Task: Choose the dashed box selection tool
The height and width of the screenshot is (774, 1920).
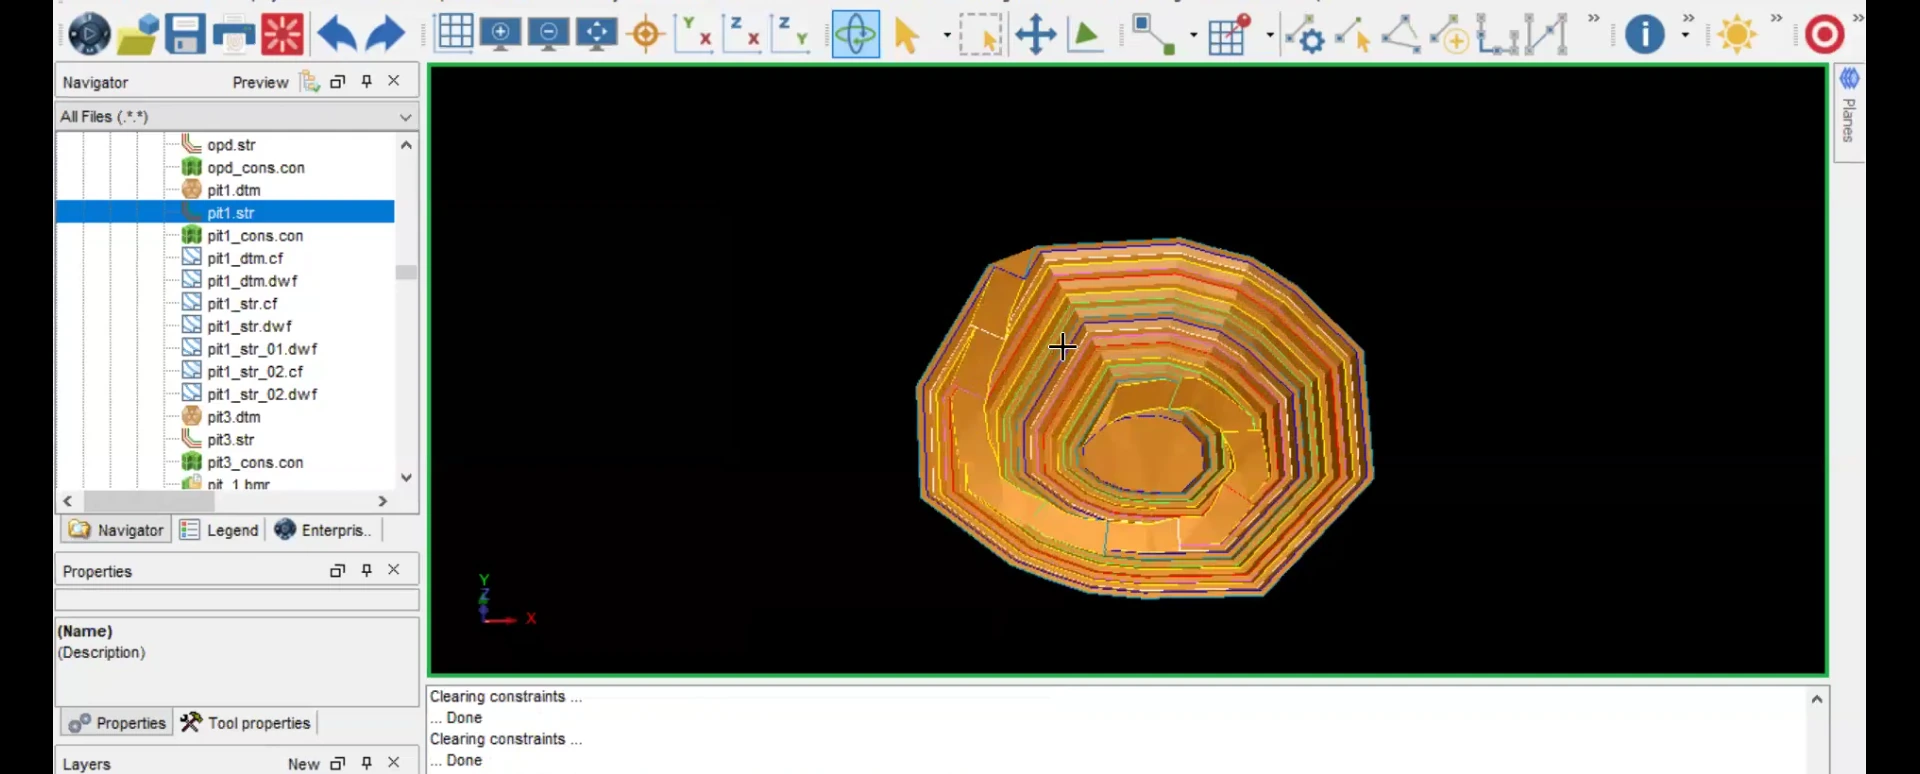Action: (980, 34)
